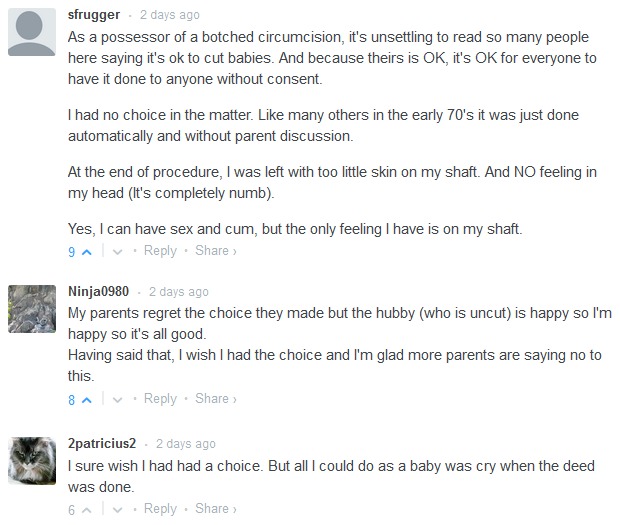Downvote 2patricius2's comment
Screen dimensions: 620x525
(117, 510)
